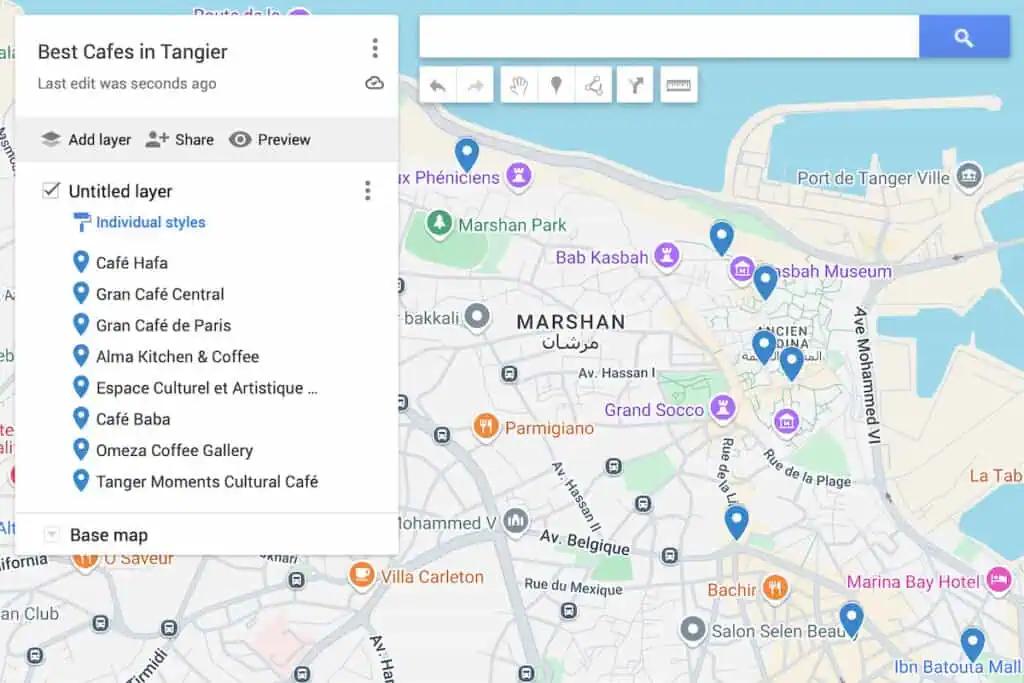Click Share button
This screenshot has width=1024, height=683.
point(180,140)
